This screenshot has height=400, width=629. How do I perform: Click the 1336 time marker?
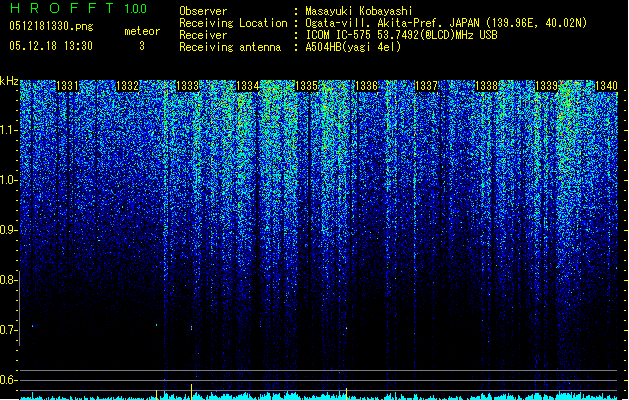click(x=367, y=86)
